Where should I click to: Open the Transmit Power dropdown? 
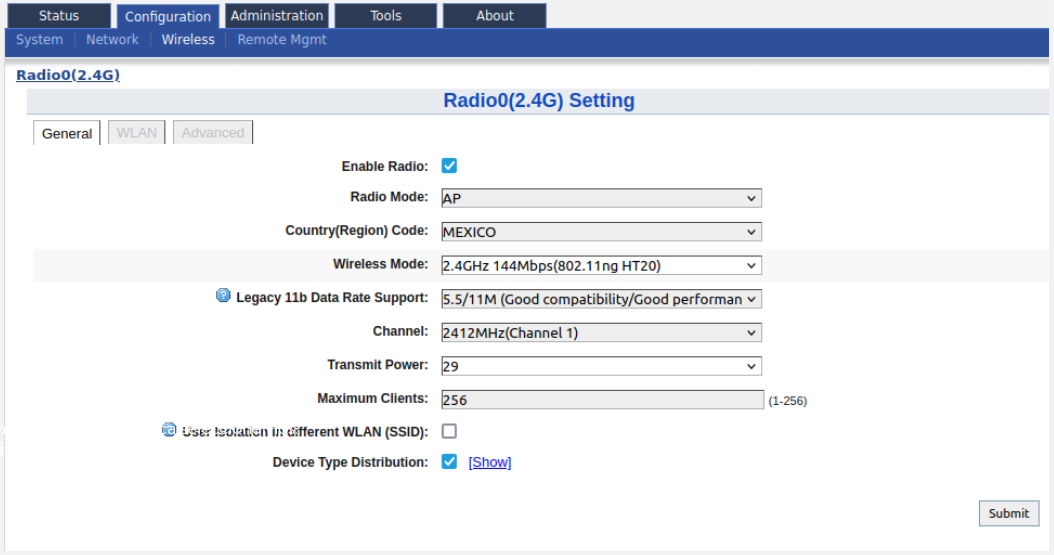601,366
